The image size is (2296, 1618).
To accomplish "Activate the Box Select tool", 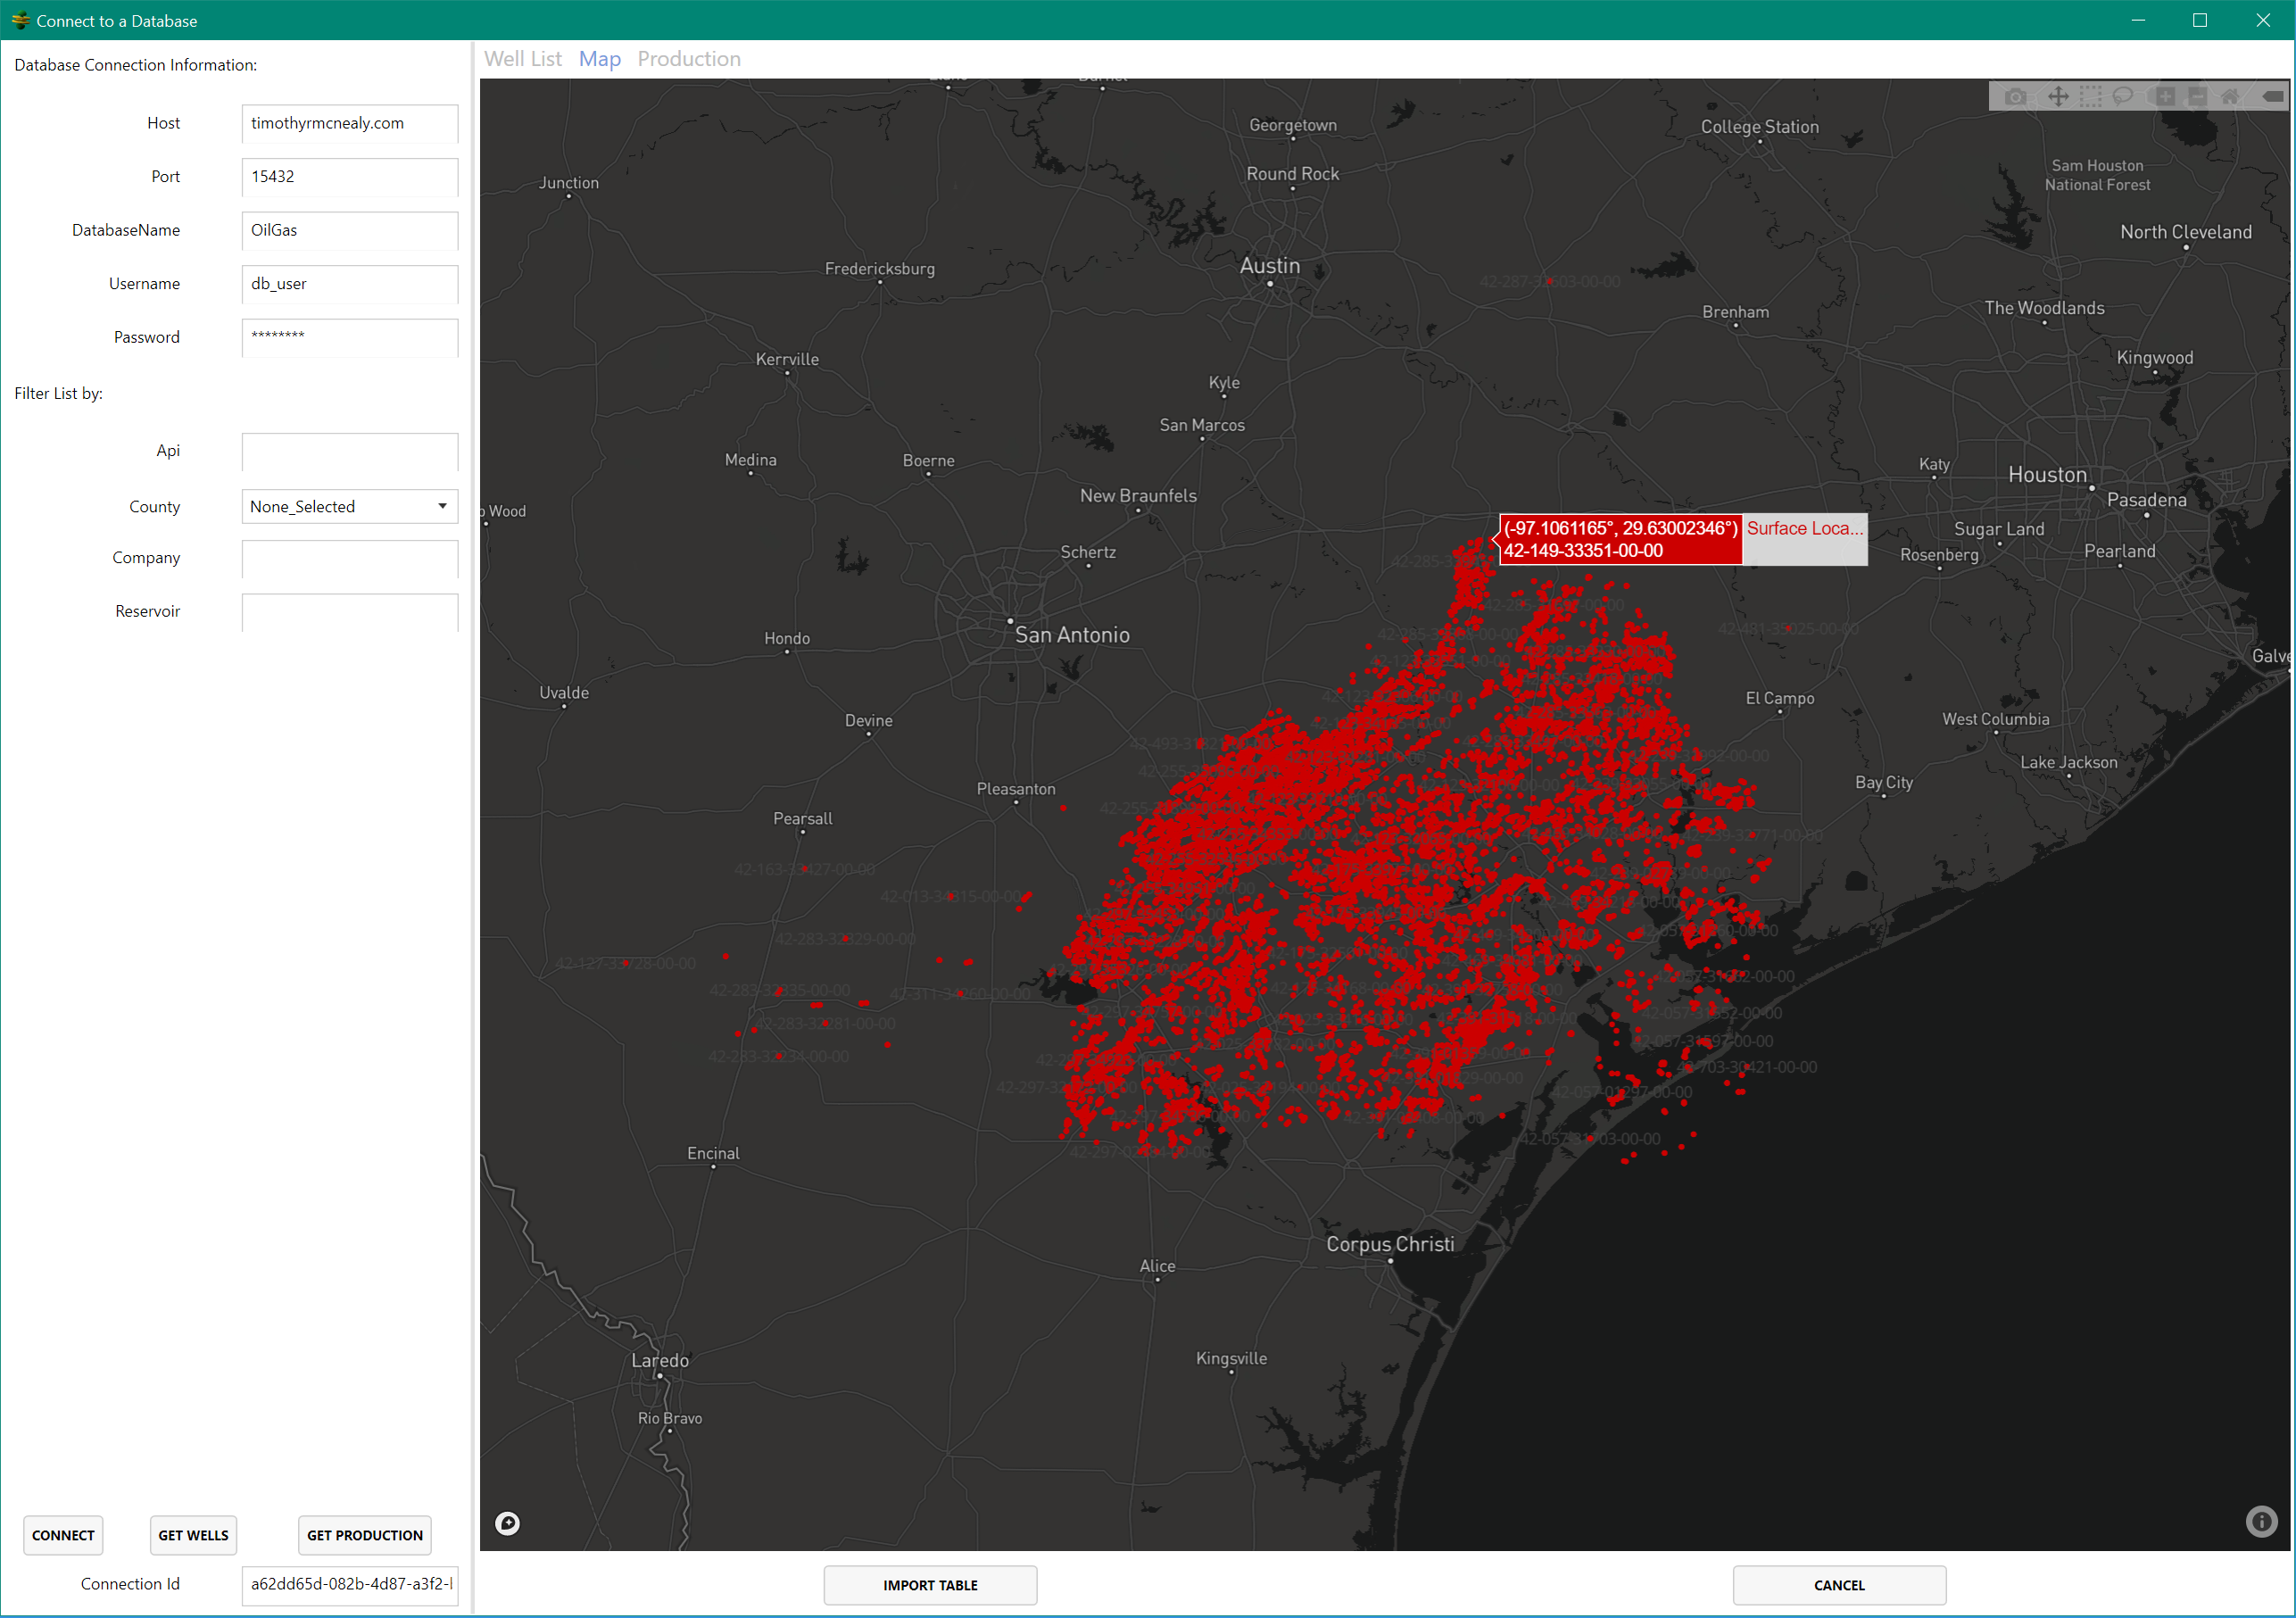I will pos(2091,97).
